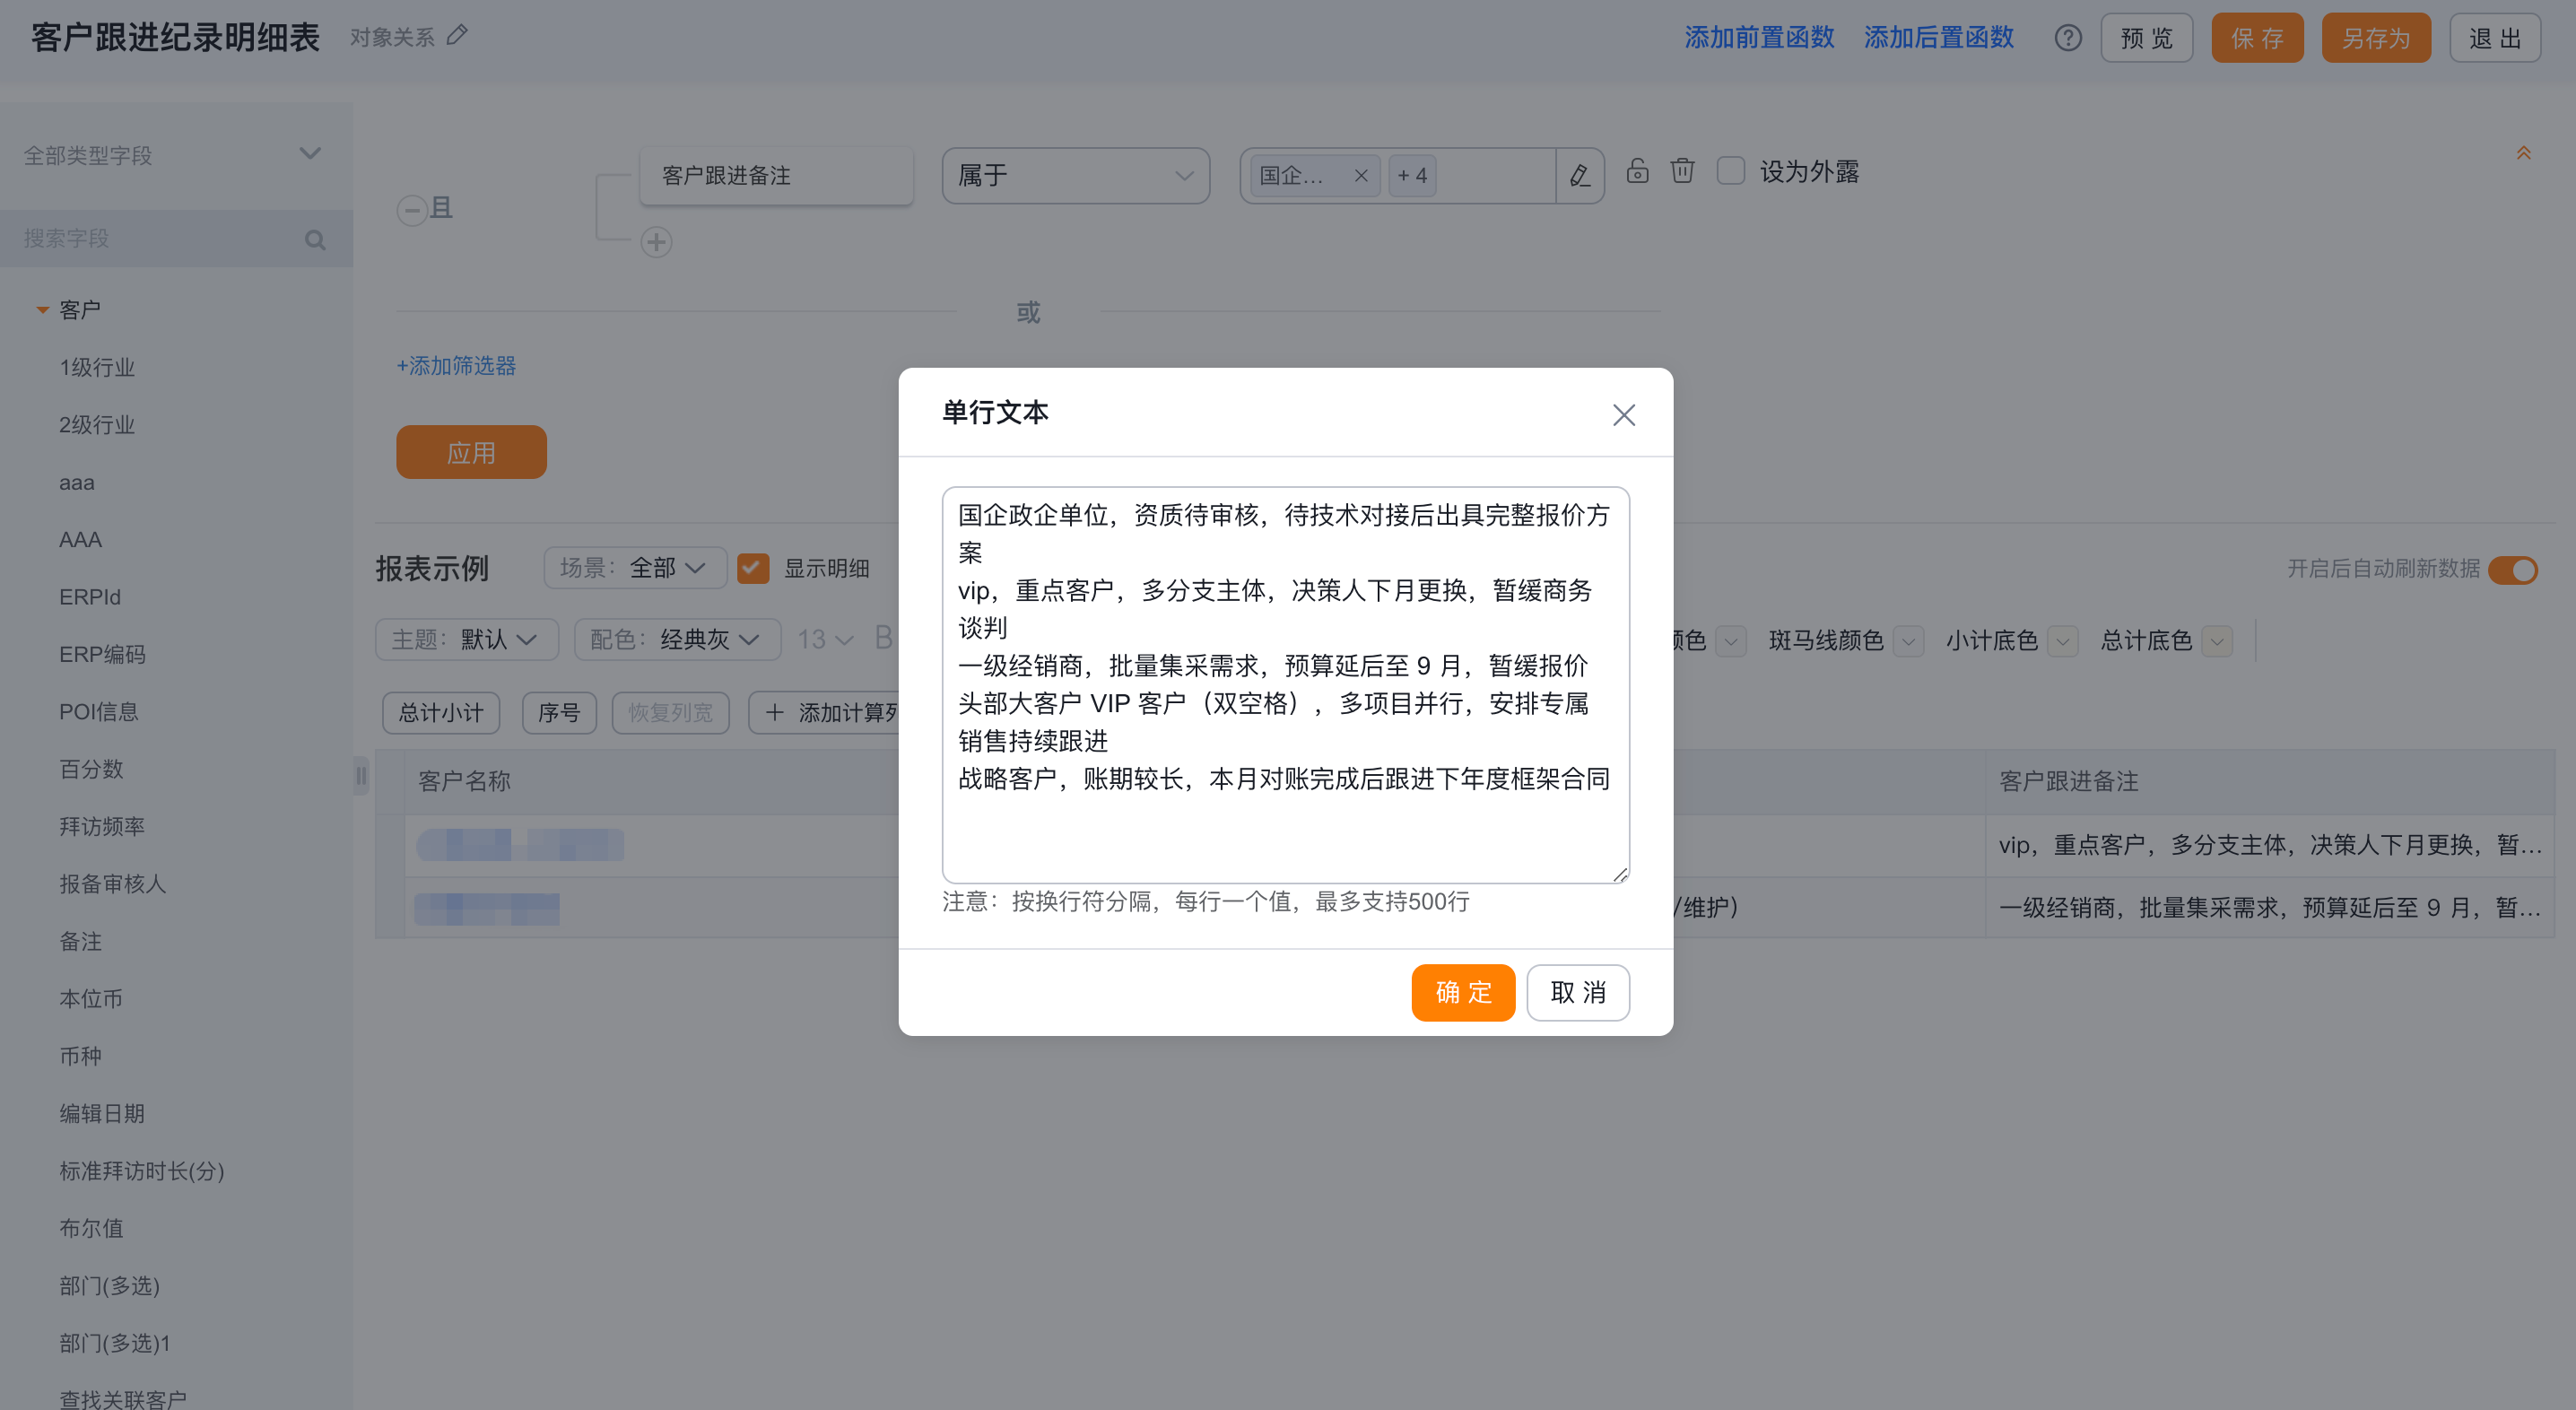The width and height of the screenshot is (2576, 1410).
Task: Edit object relation pencil icon
Action: 457,36
